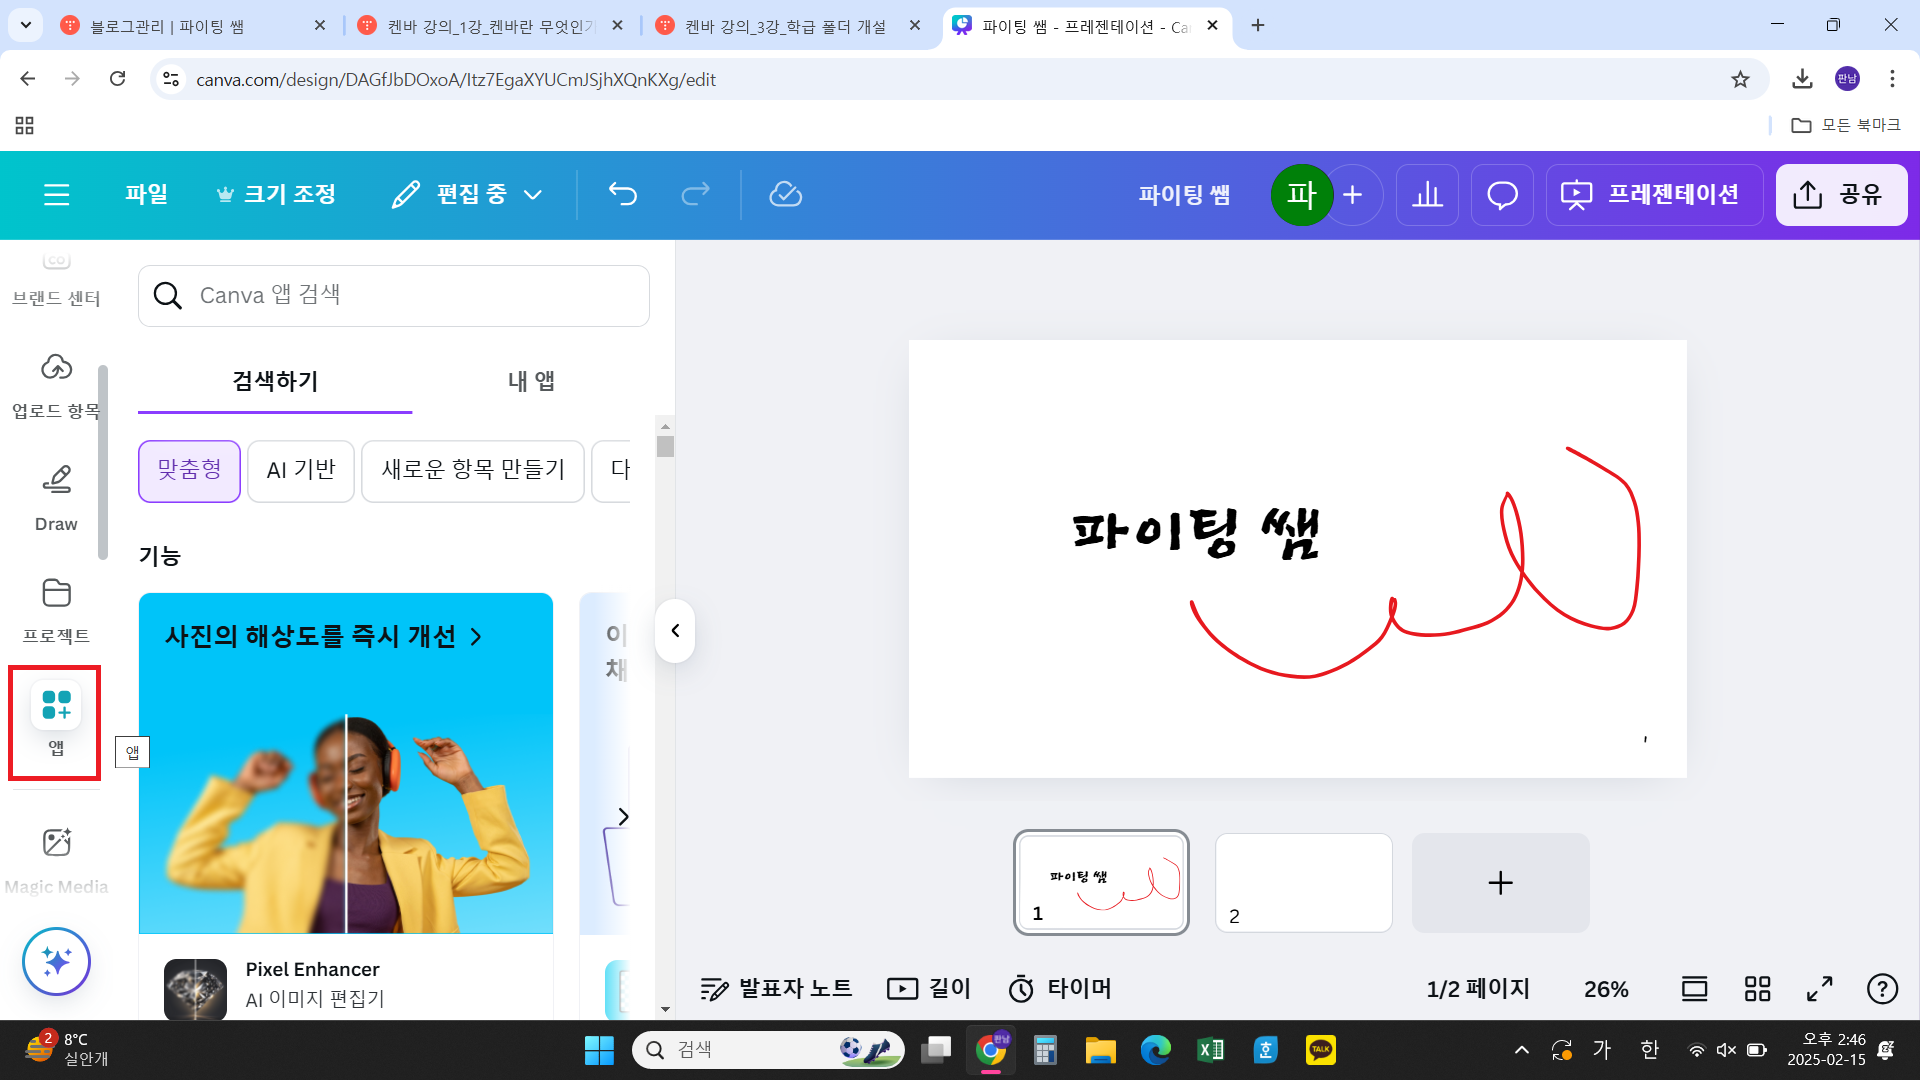Open the 파일 menu
This screenshot has width=1920, height=1080.
[x=146, y=194]
